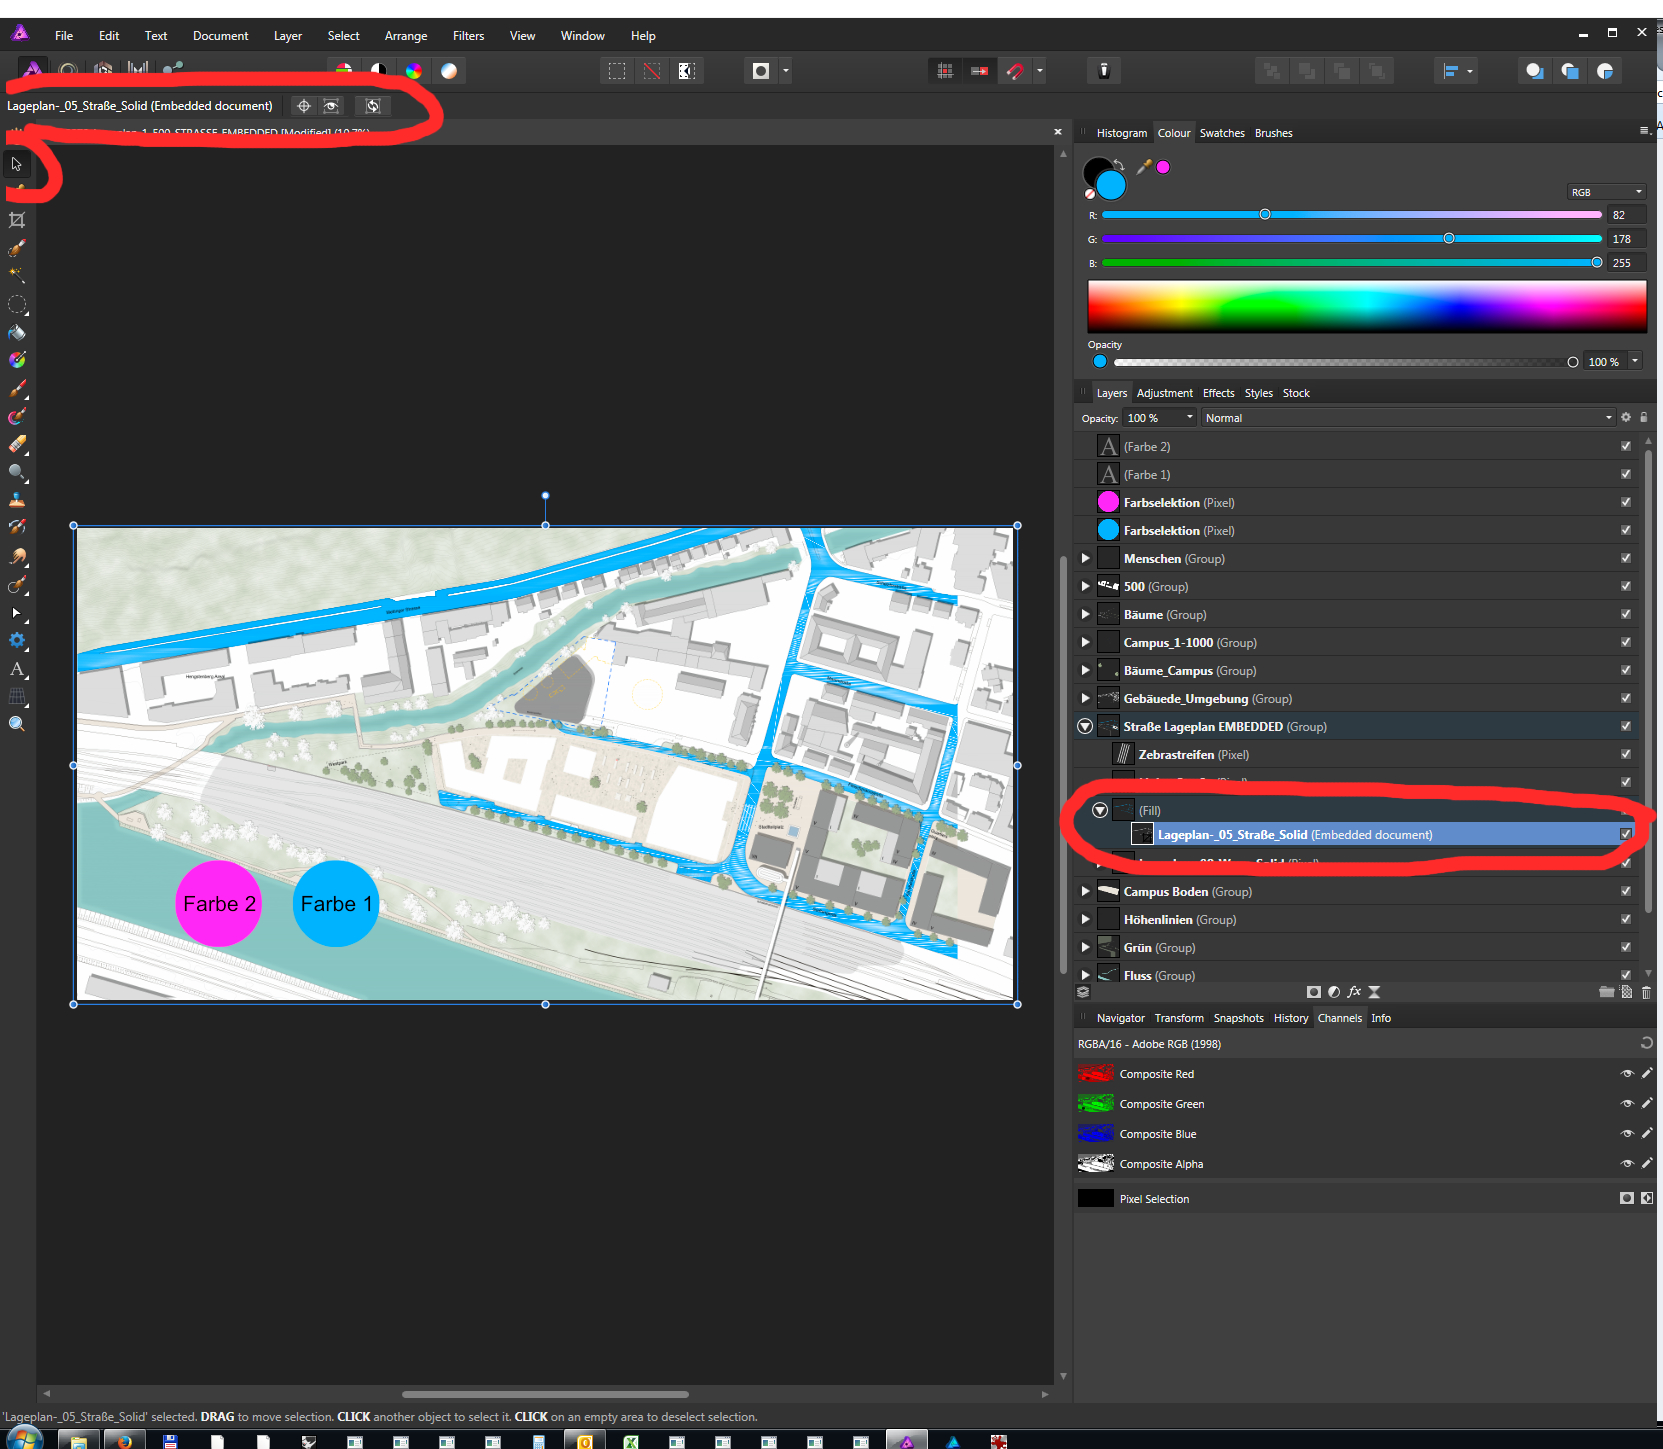Activate the Zoom magnifier tool

coord(17,724)
